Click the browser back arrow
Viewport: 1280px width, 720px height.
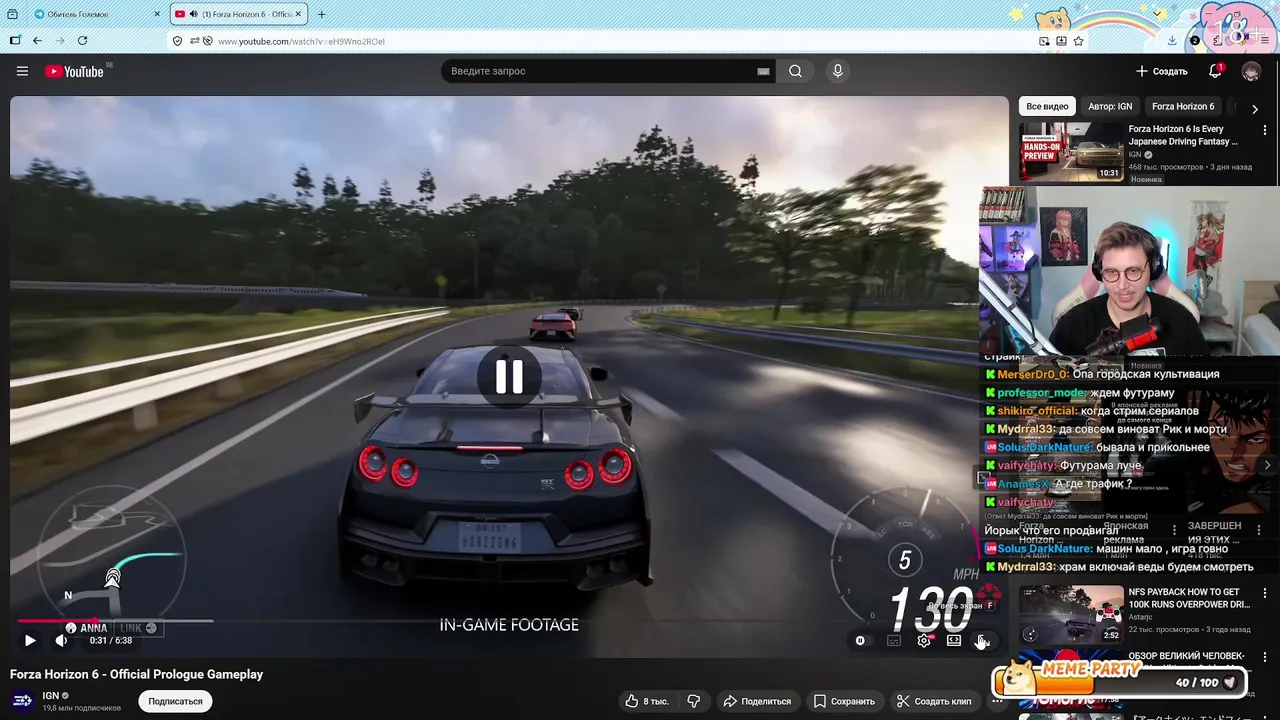[37, 41]
